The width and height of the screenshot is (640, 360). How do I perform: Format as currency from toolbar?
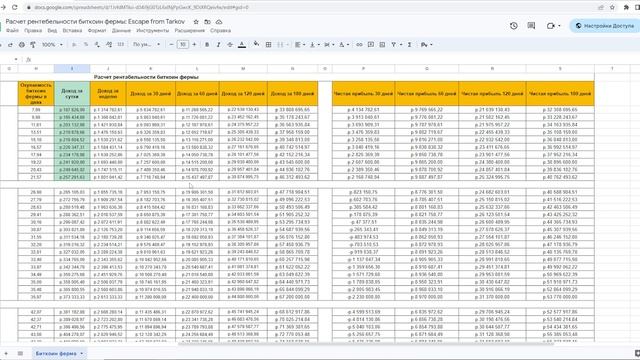click(x=74, y=44)
